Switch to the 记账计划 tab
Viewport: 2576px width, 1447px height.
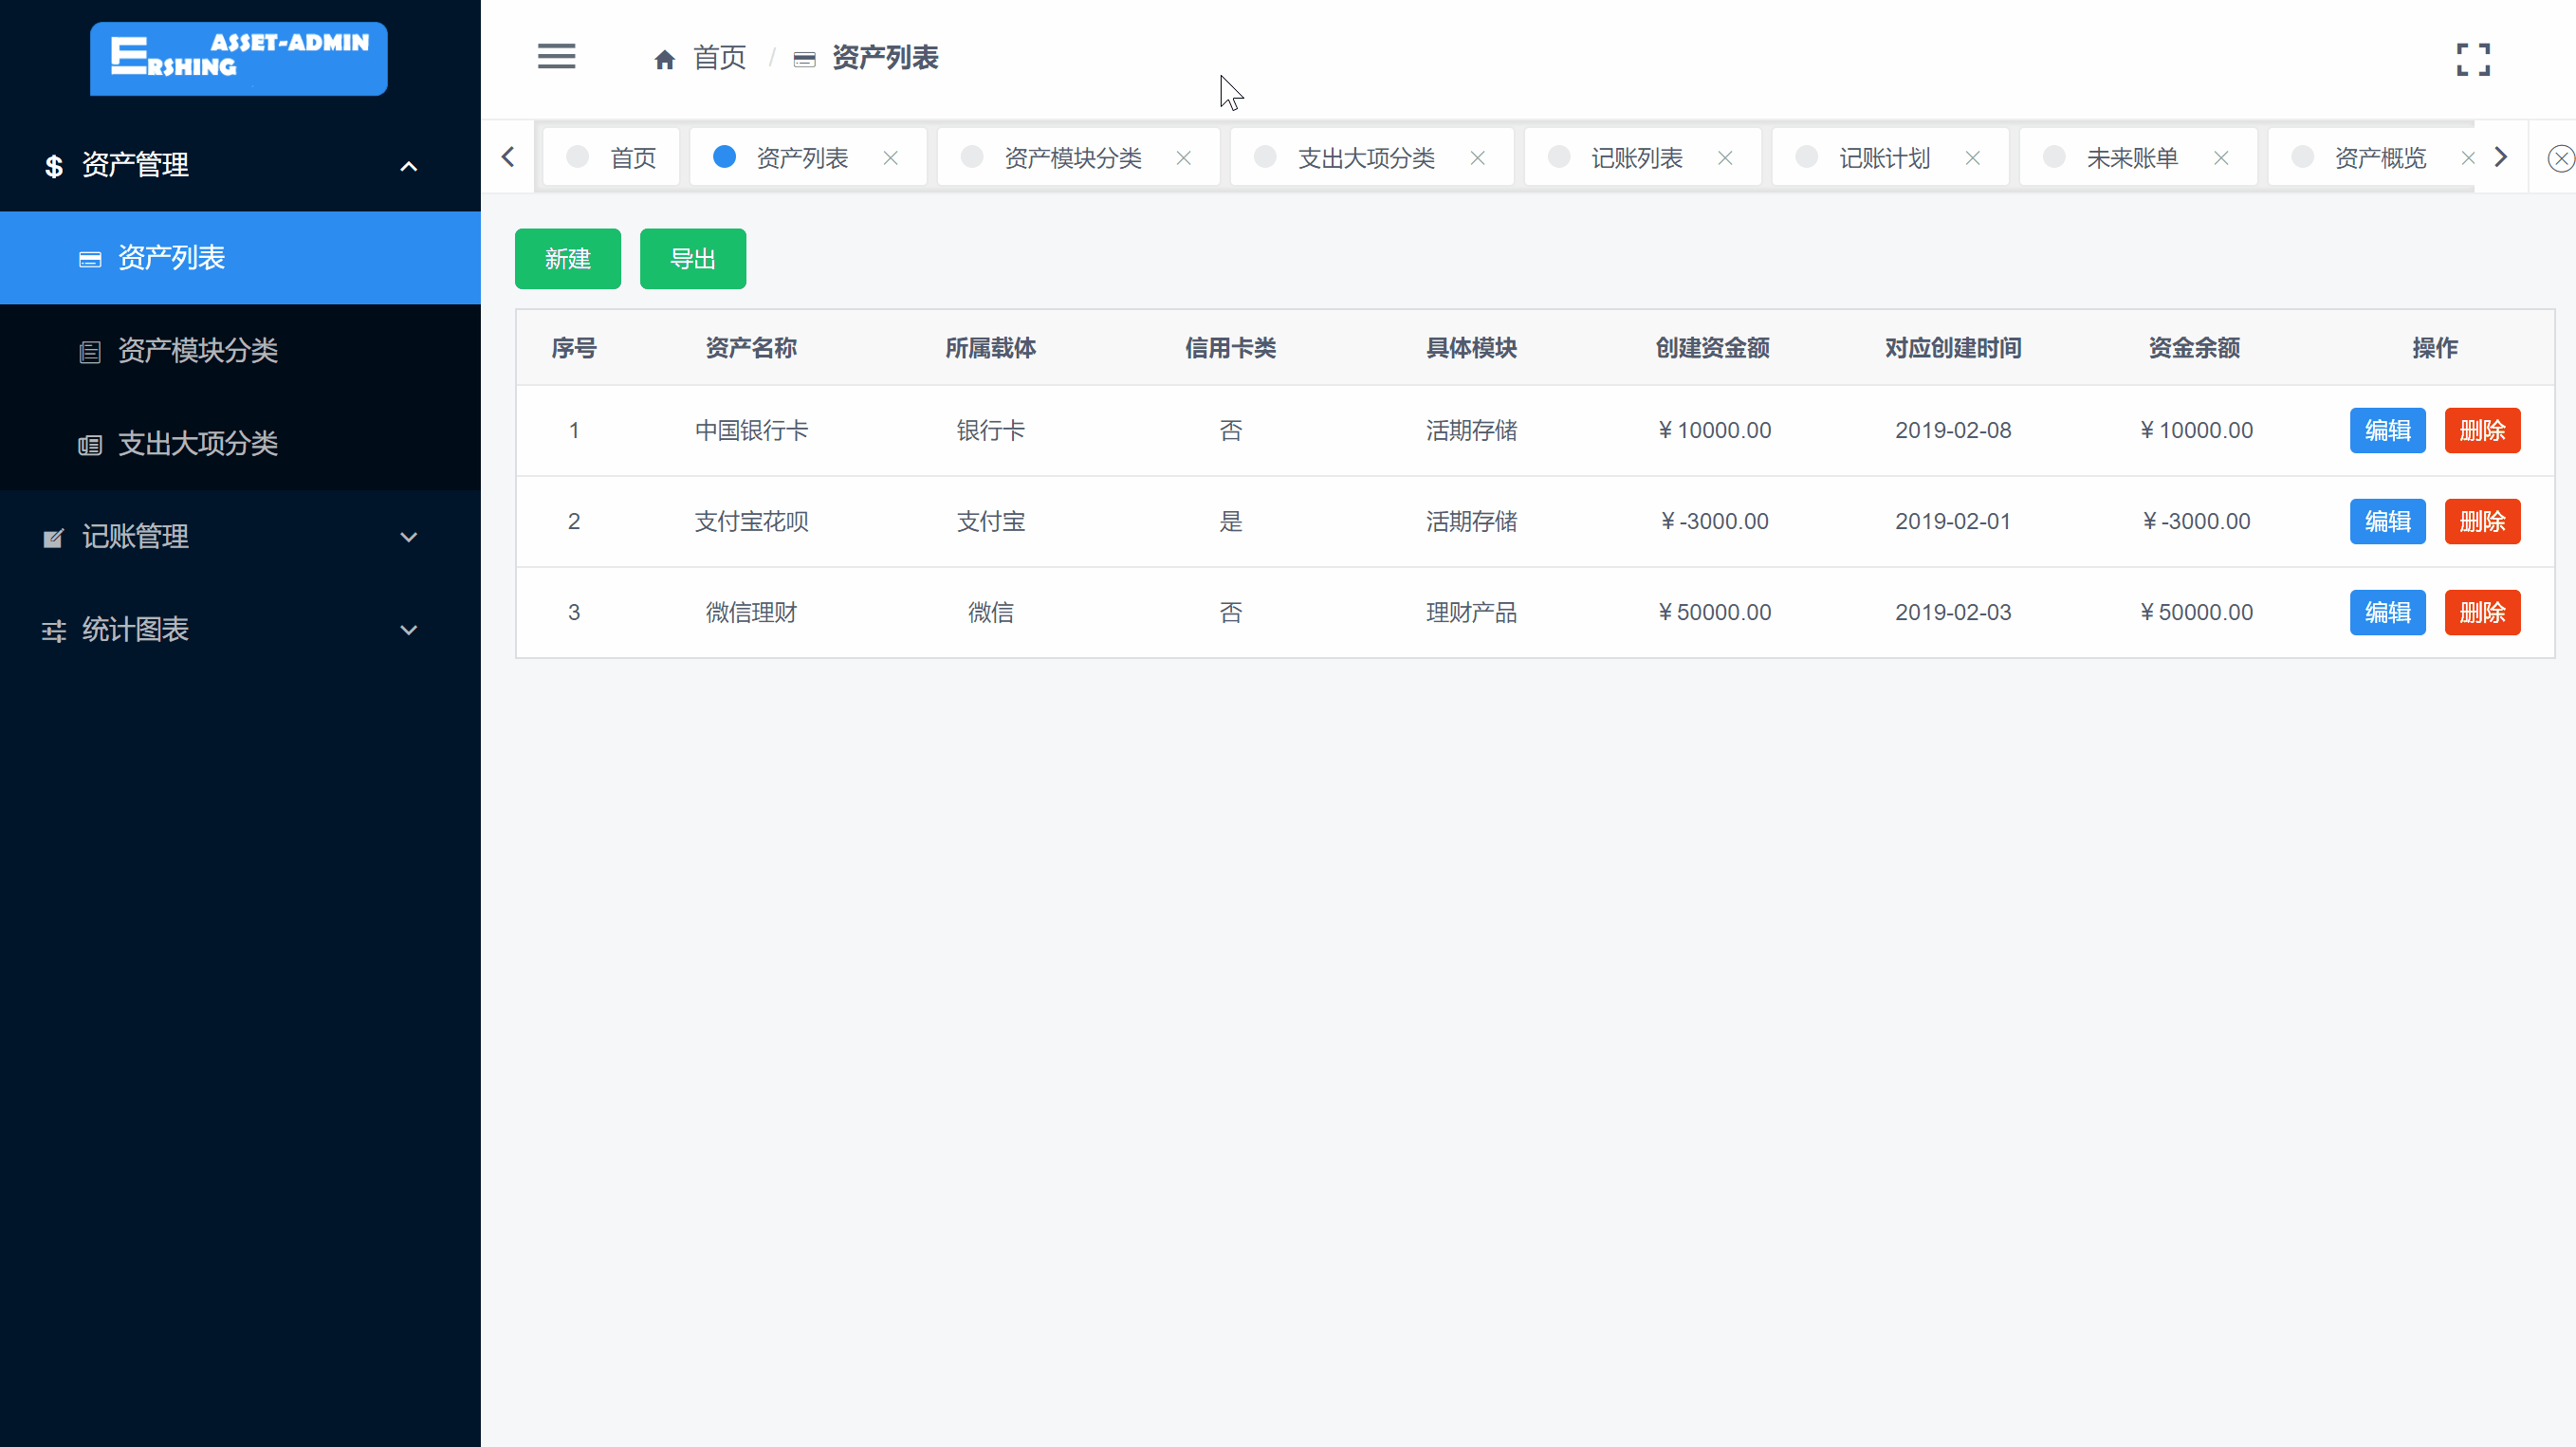coord(1883,158)
